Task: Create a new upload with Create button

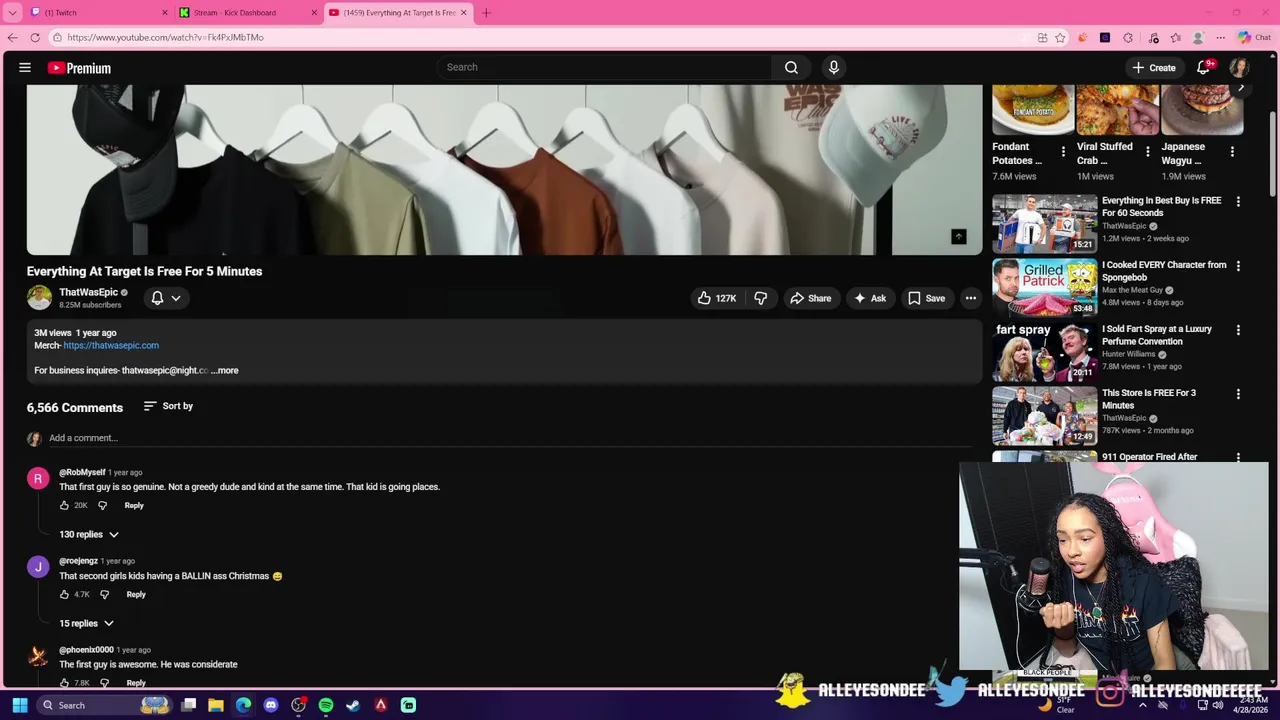Action: click(1153, 67)
